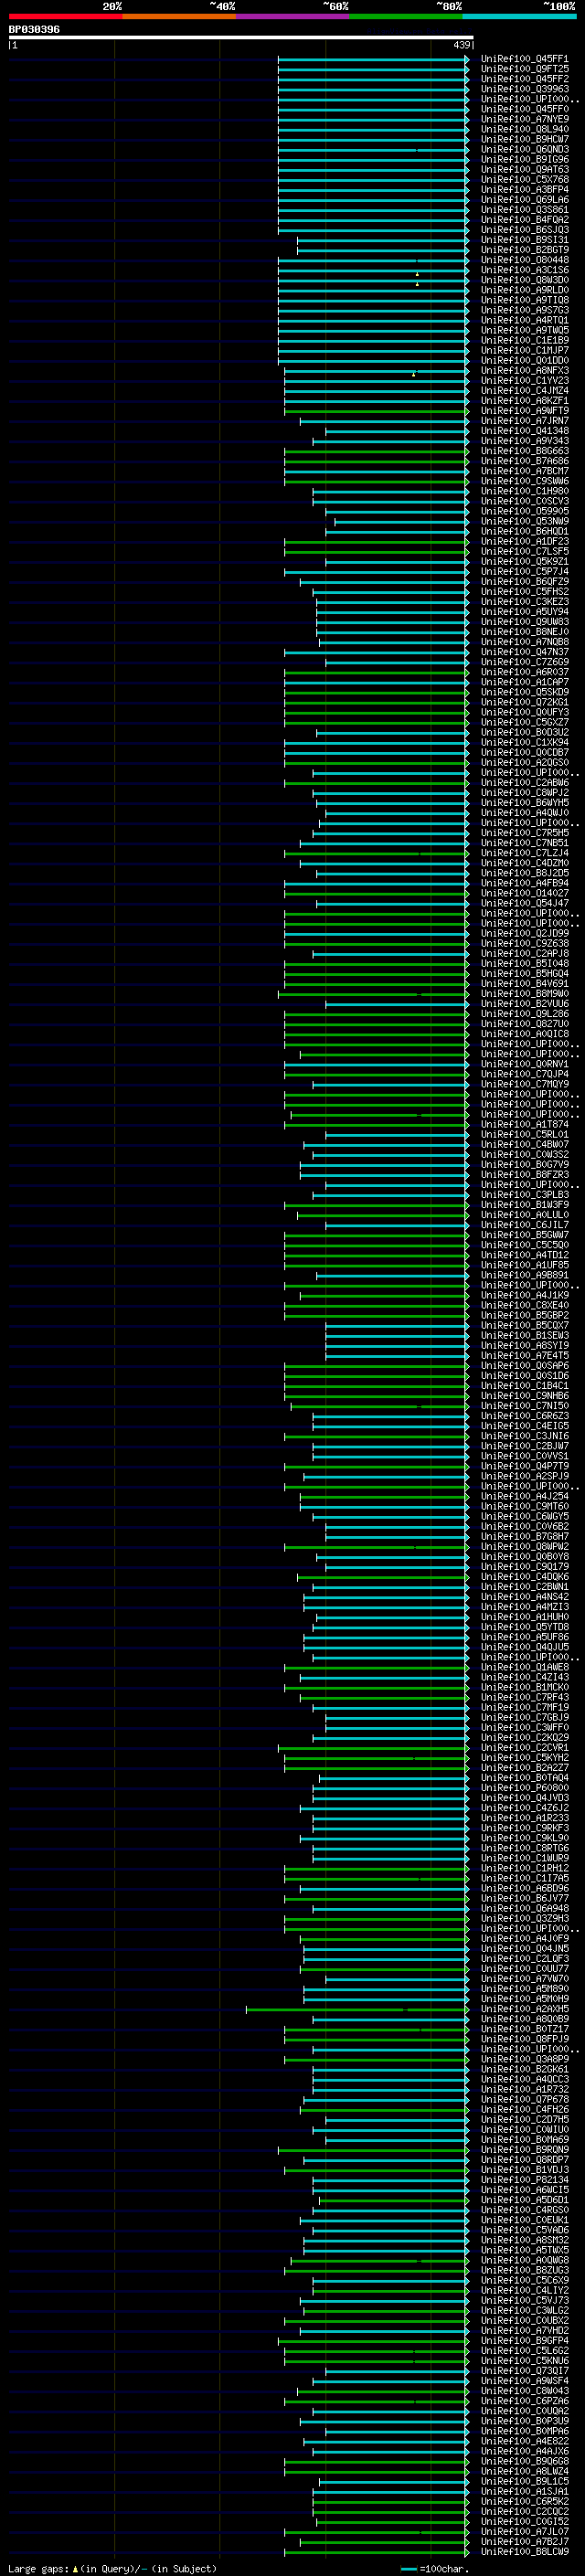The height and width of the screenshot is (2576, 585).
Task: Choose sequence UniRef100_C6PZA6
Action: 524,2401
